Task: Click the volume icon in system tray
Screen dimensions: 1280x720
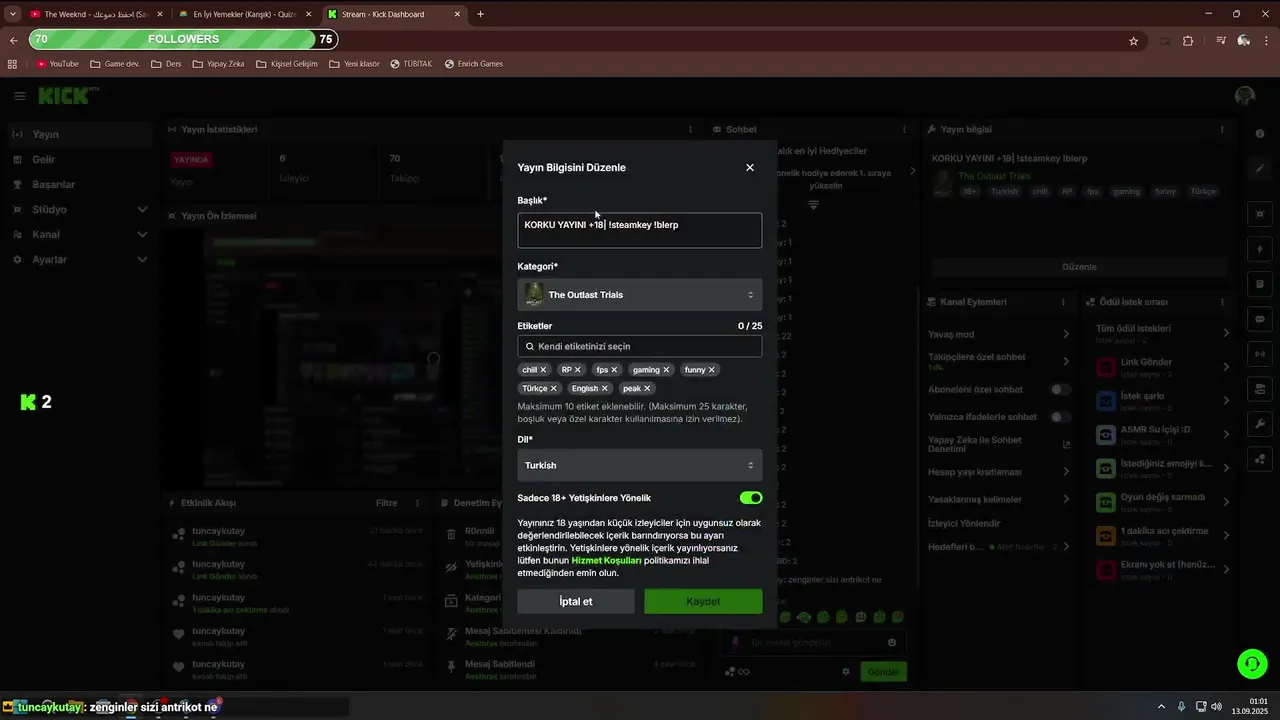Action: click(x=1217, y=706)
